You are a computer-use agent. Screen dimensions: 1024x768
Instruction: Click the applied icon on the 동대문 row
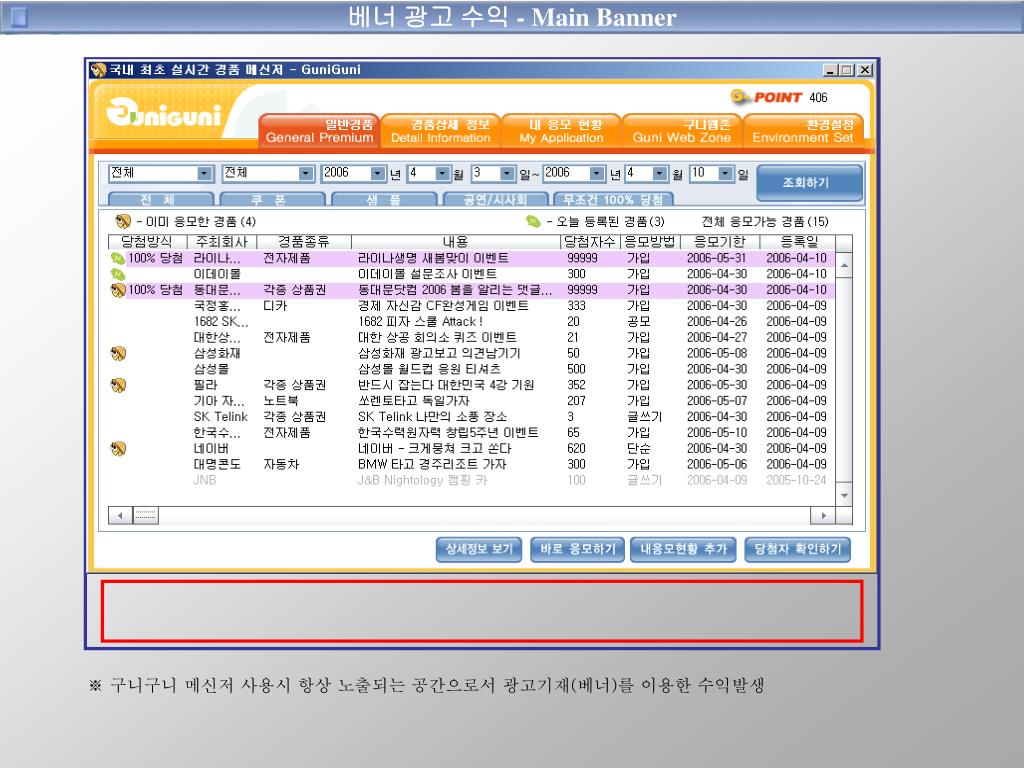pos(118,290)
